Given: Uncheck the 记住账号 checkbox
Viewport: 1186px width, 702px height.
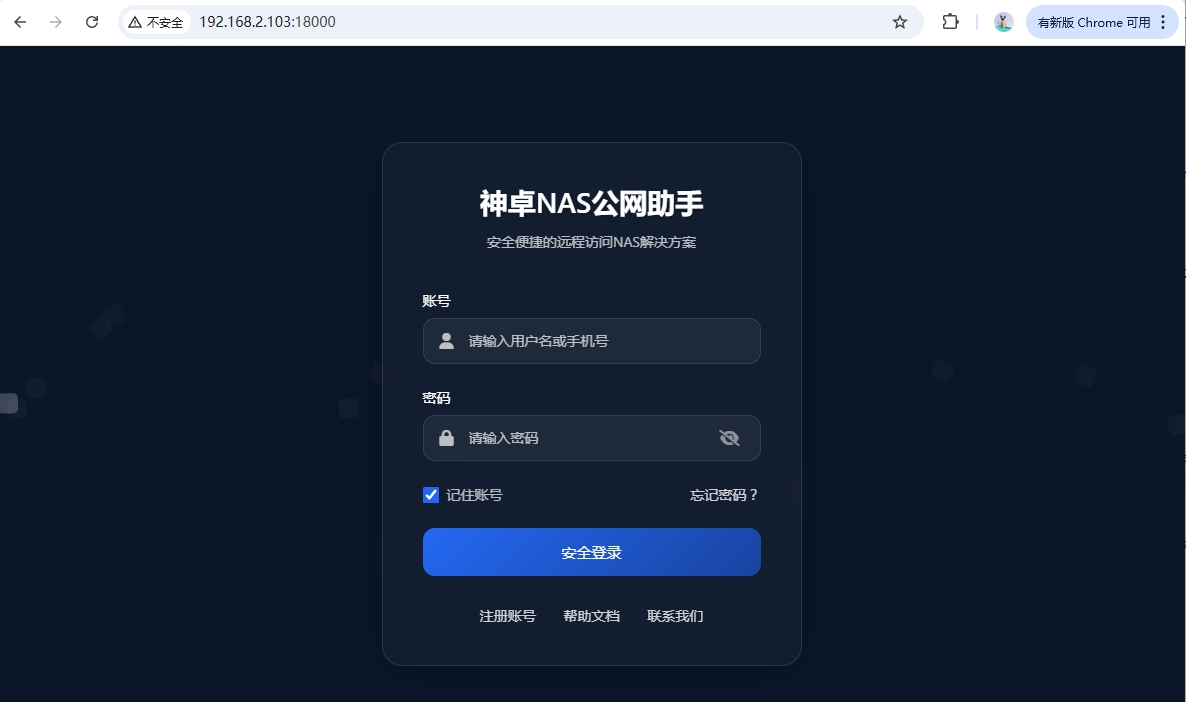Looking at the screenshot, I should (x=431, y=495).
